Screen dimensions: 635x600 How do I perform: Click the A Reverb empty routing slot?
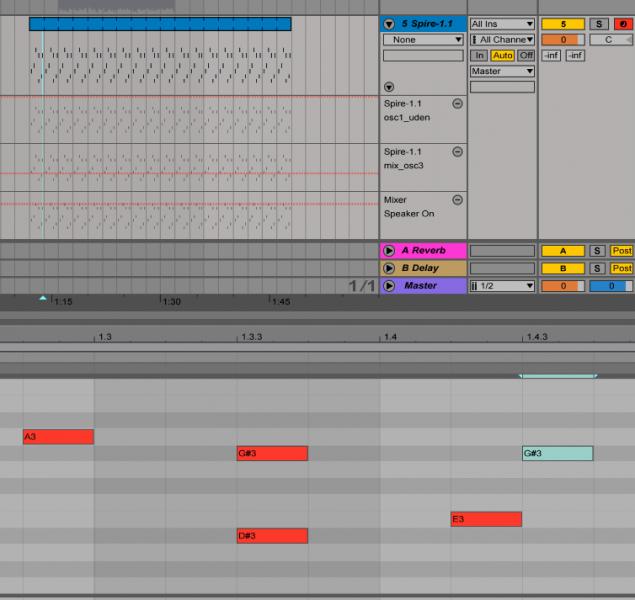[502, 251]
